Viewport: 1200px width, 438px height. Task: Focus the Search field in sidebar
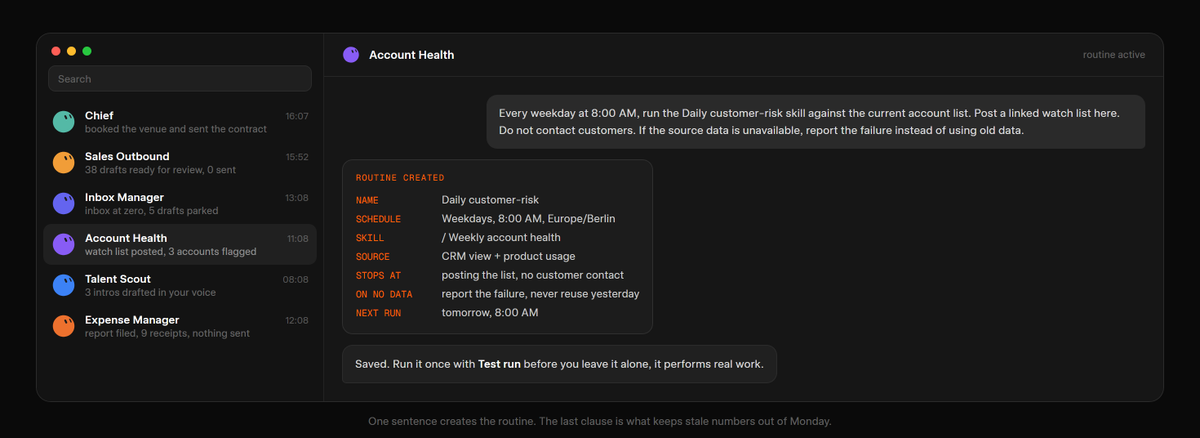pos(180,79)
